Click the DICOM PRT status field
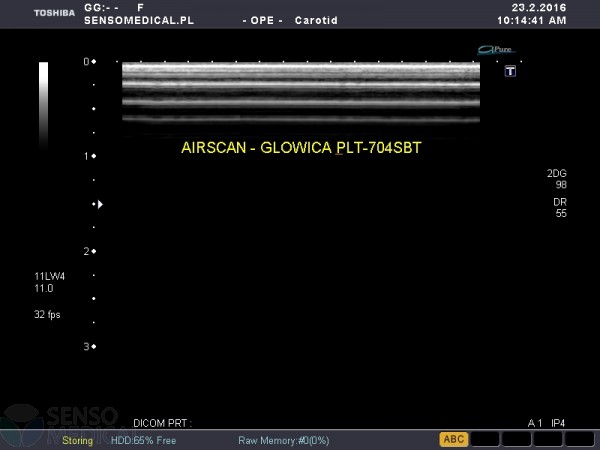The height and width of the screenshot is (450, 600). (x=161, y=424)
